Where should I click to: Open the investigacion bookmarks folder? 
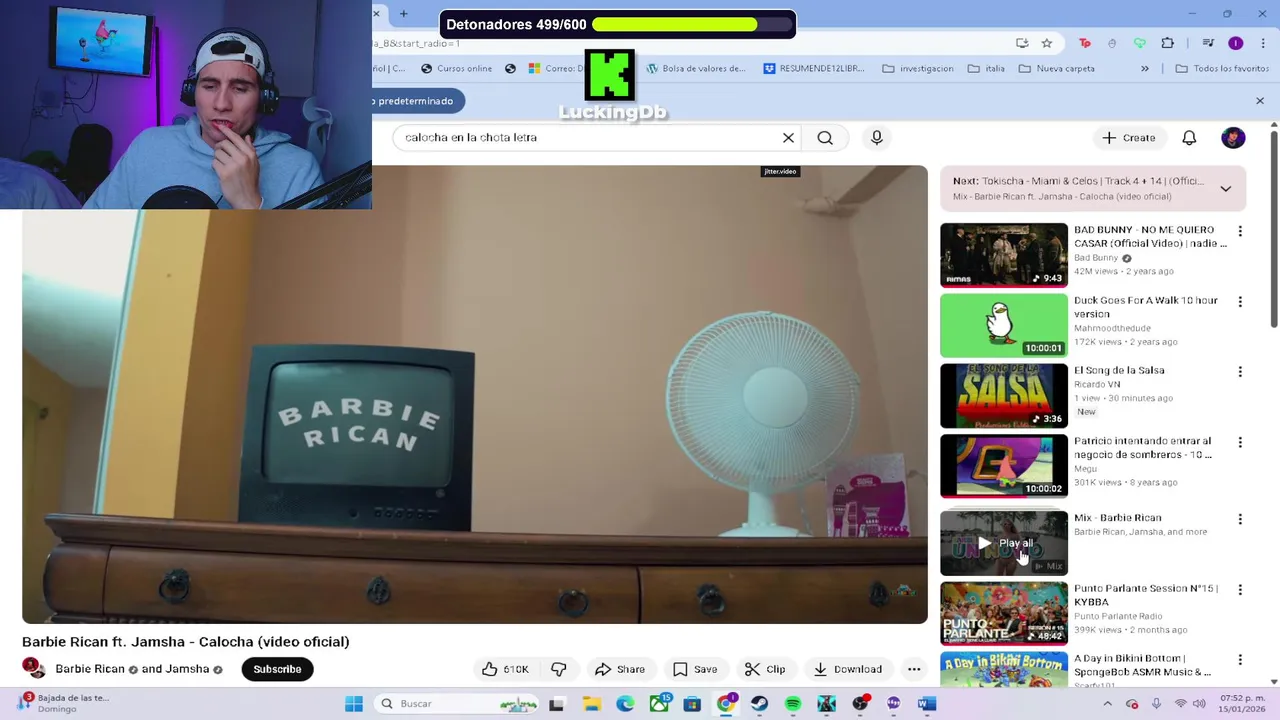tap(918, 69)
